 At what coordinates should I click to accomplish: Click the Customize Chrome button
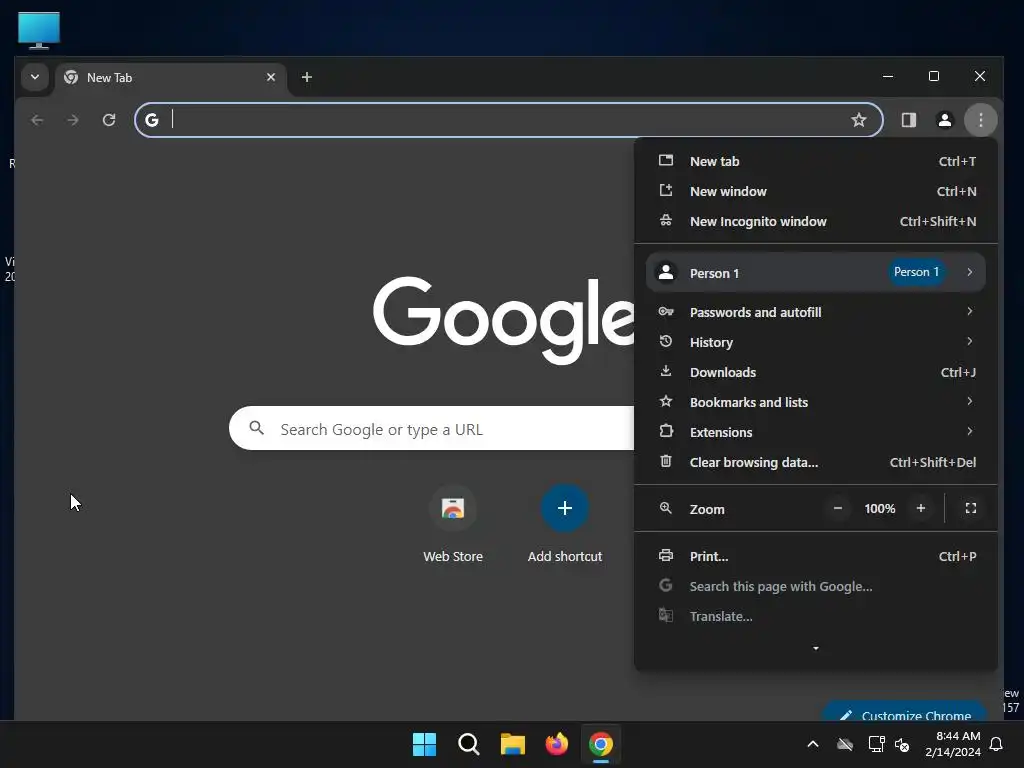click(905, 711)
